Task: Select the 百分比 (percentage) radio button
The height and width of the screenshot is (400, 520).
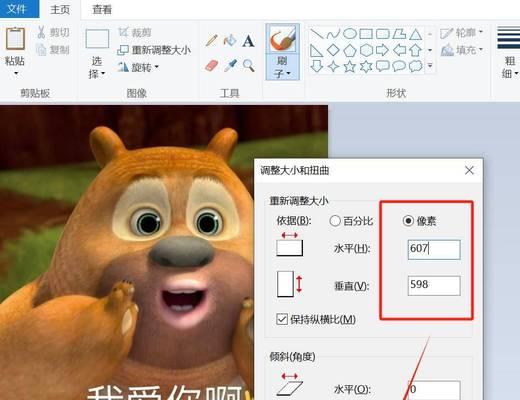Action: (x=335, y=221)
